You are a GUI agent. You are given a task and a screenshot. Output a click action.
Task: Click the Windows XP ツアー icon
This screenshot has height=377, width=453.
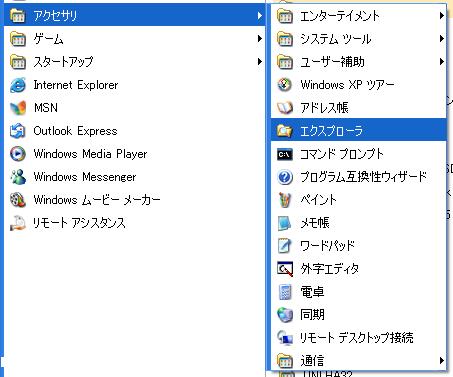point(285,85)
